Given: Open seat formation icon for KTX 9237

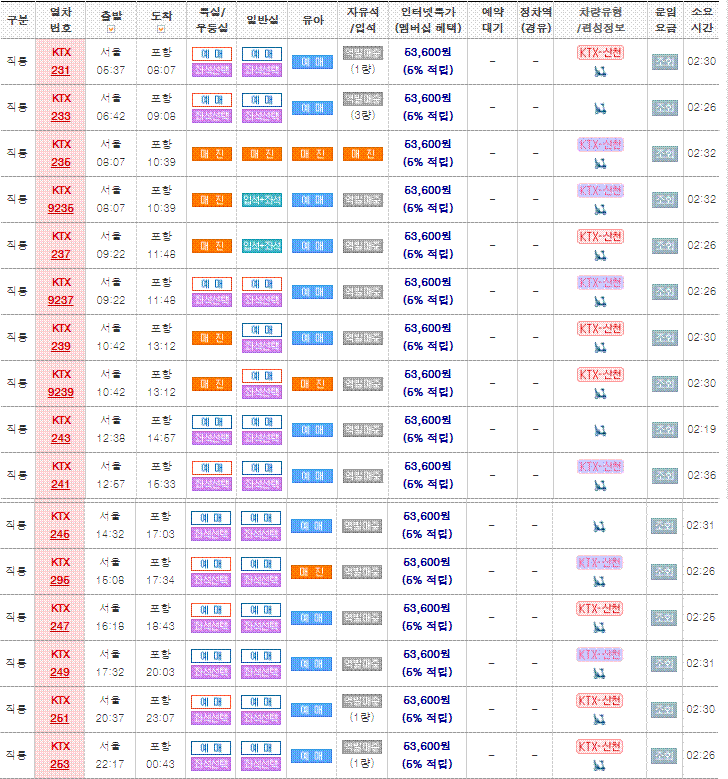Looking at the screenshot, I should pos(600,302).
